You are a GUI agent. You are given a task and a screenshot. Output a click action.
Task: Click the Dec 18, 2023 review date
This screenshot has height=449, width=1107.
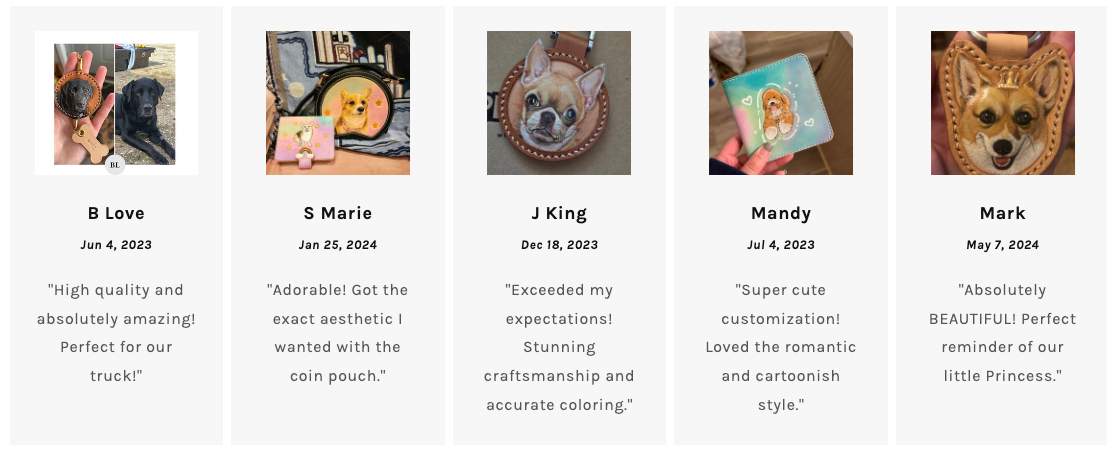pos(559,245)
